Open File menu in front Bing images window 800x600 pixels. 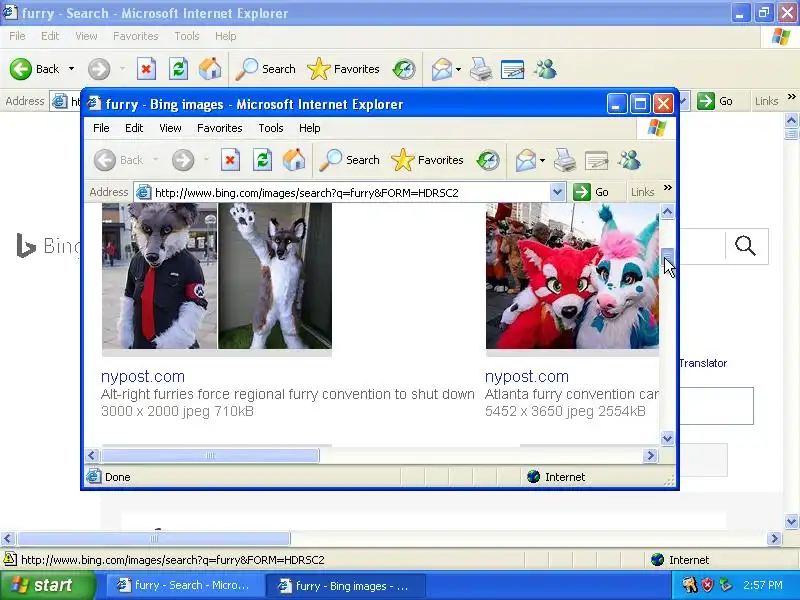[101, 128]
